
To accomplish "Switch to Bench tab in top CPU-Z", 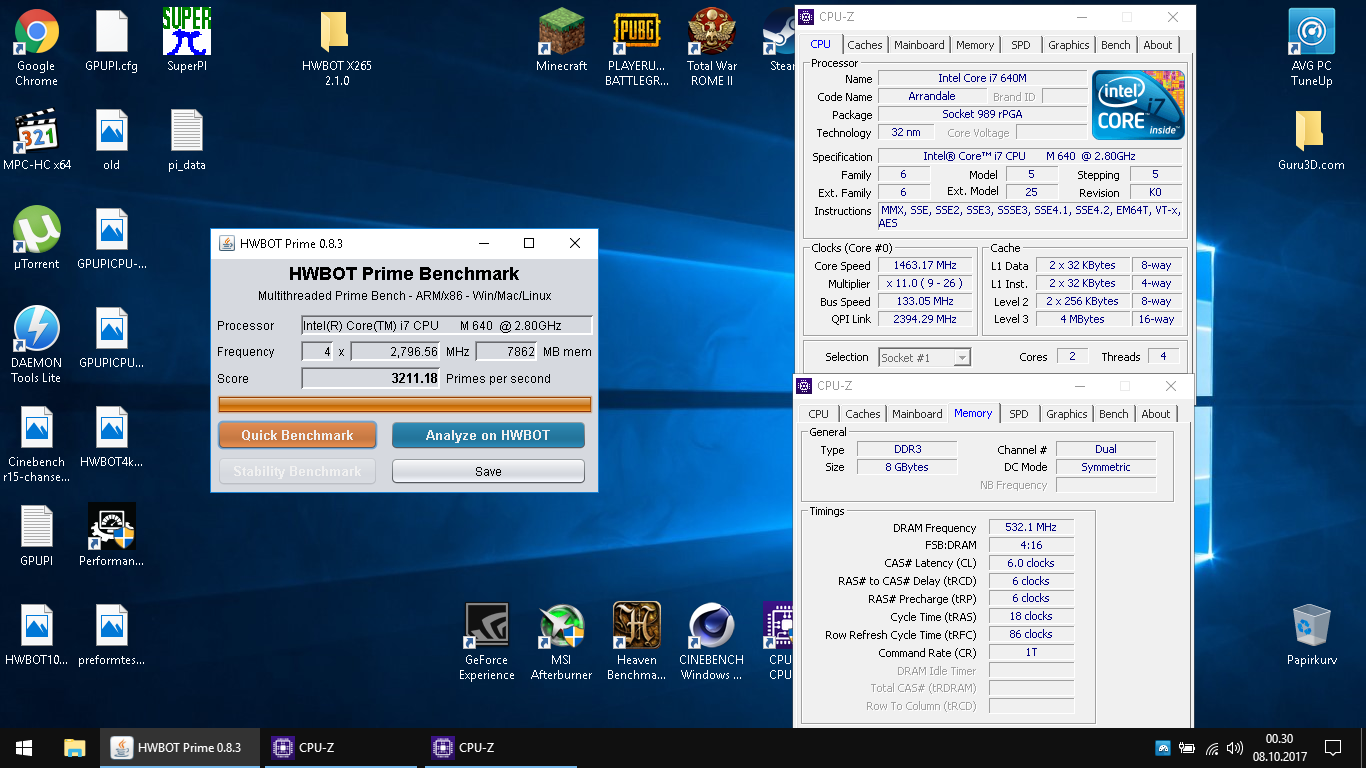I will [x=1116, y=45].
